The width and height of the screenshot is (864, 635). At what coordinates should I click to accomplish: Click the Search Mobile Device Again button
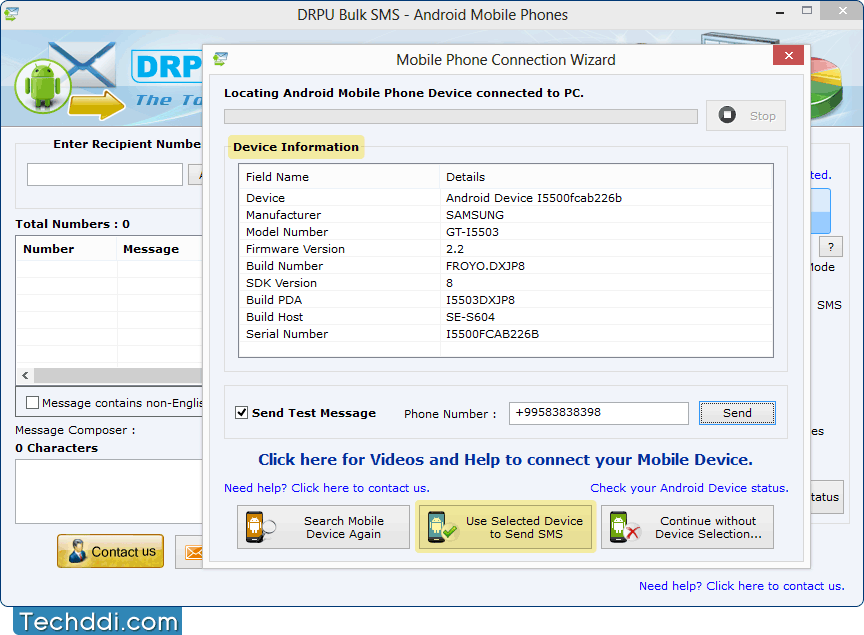(323, 527)
